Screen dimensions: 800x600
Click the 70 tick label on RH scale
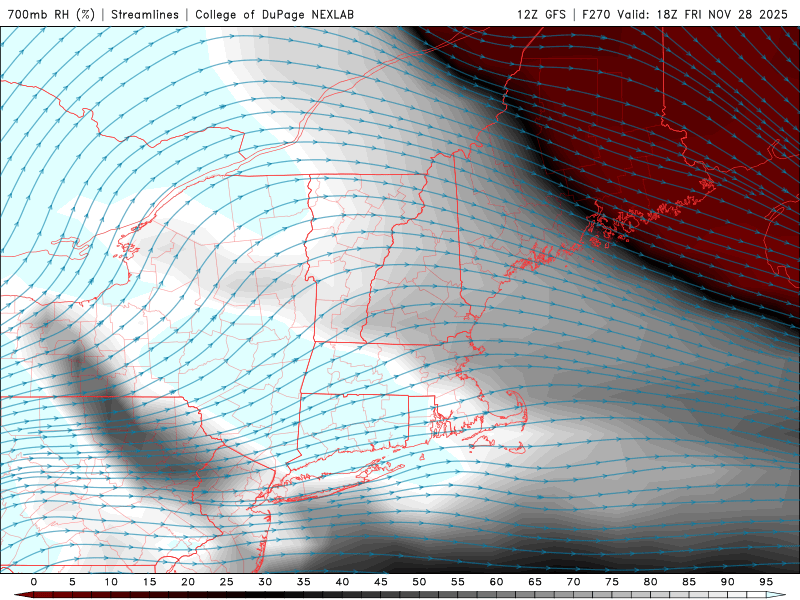[573, 582]
